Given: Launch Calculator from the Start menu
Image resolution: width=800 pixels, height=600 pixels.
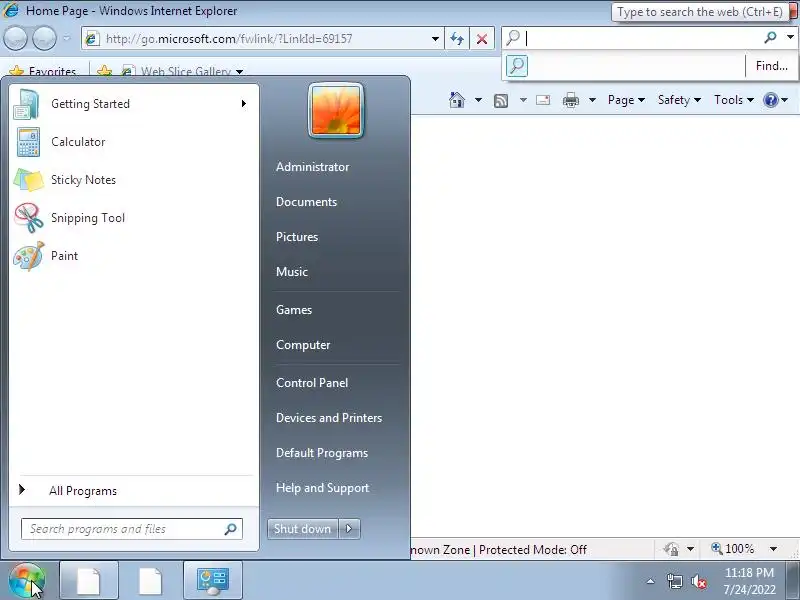Looking at the screenshot, I should click(x=133, y=142).
